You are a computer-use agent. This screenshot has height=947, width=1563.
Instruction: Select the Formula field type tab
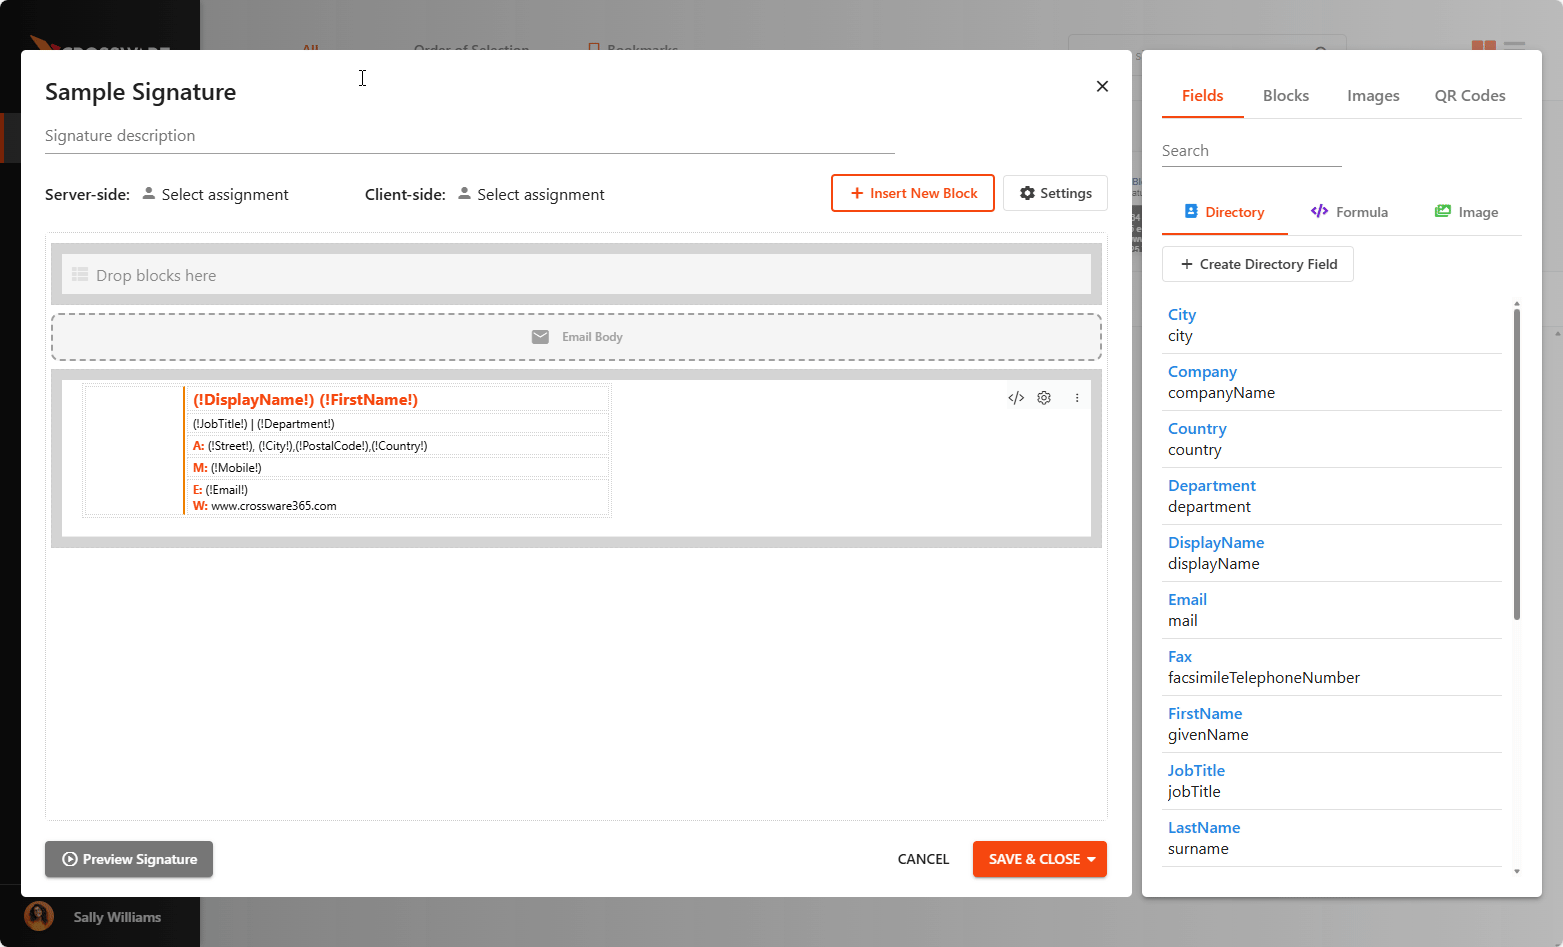(x=1349, y=212)
